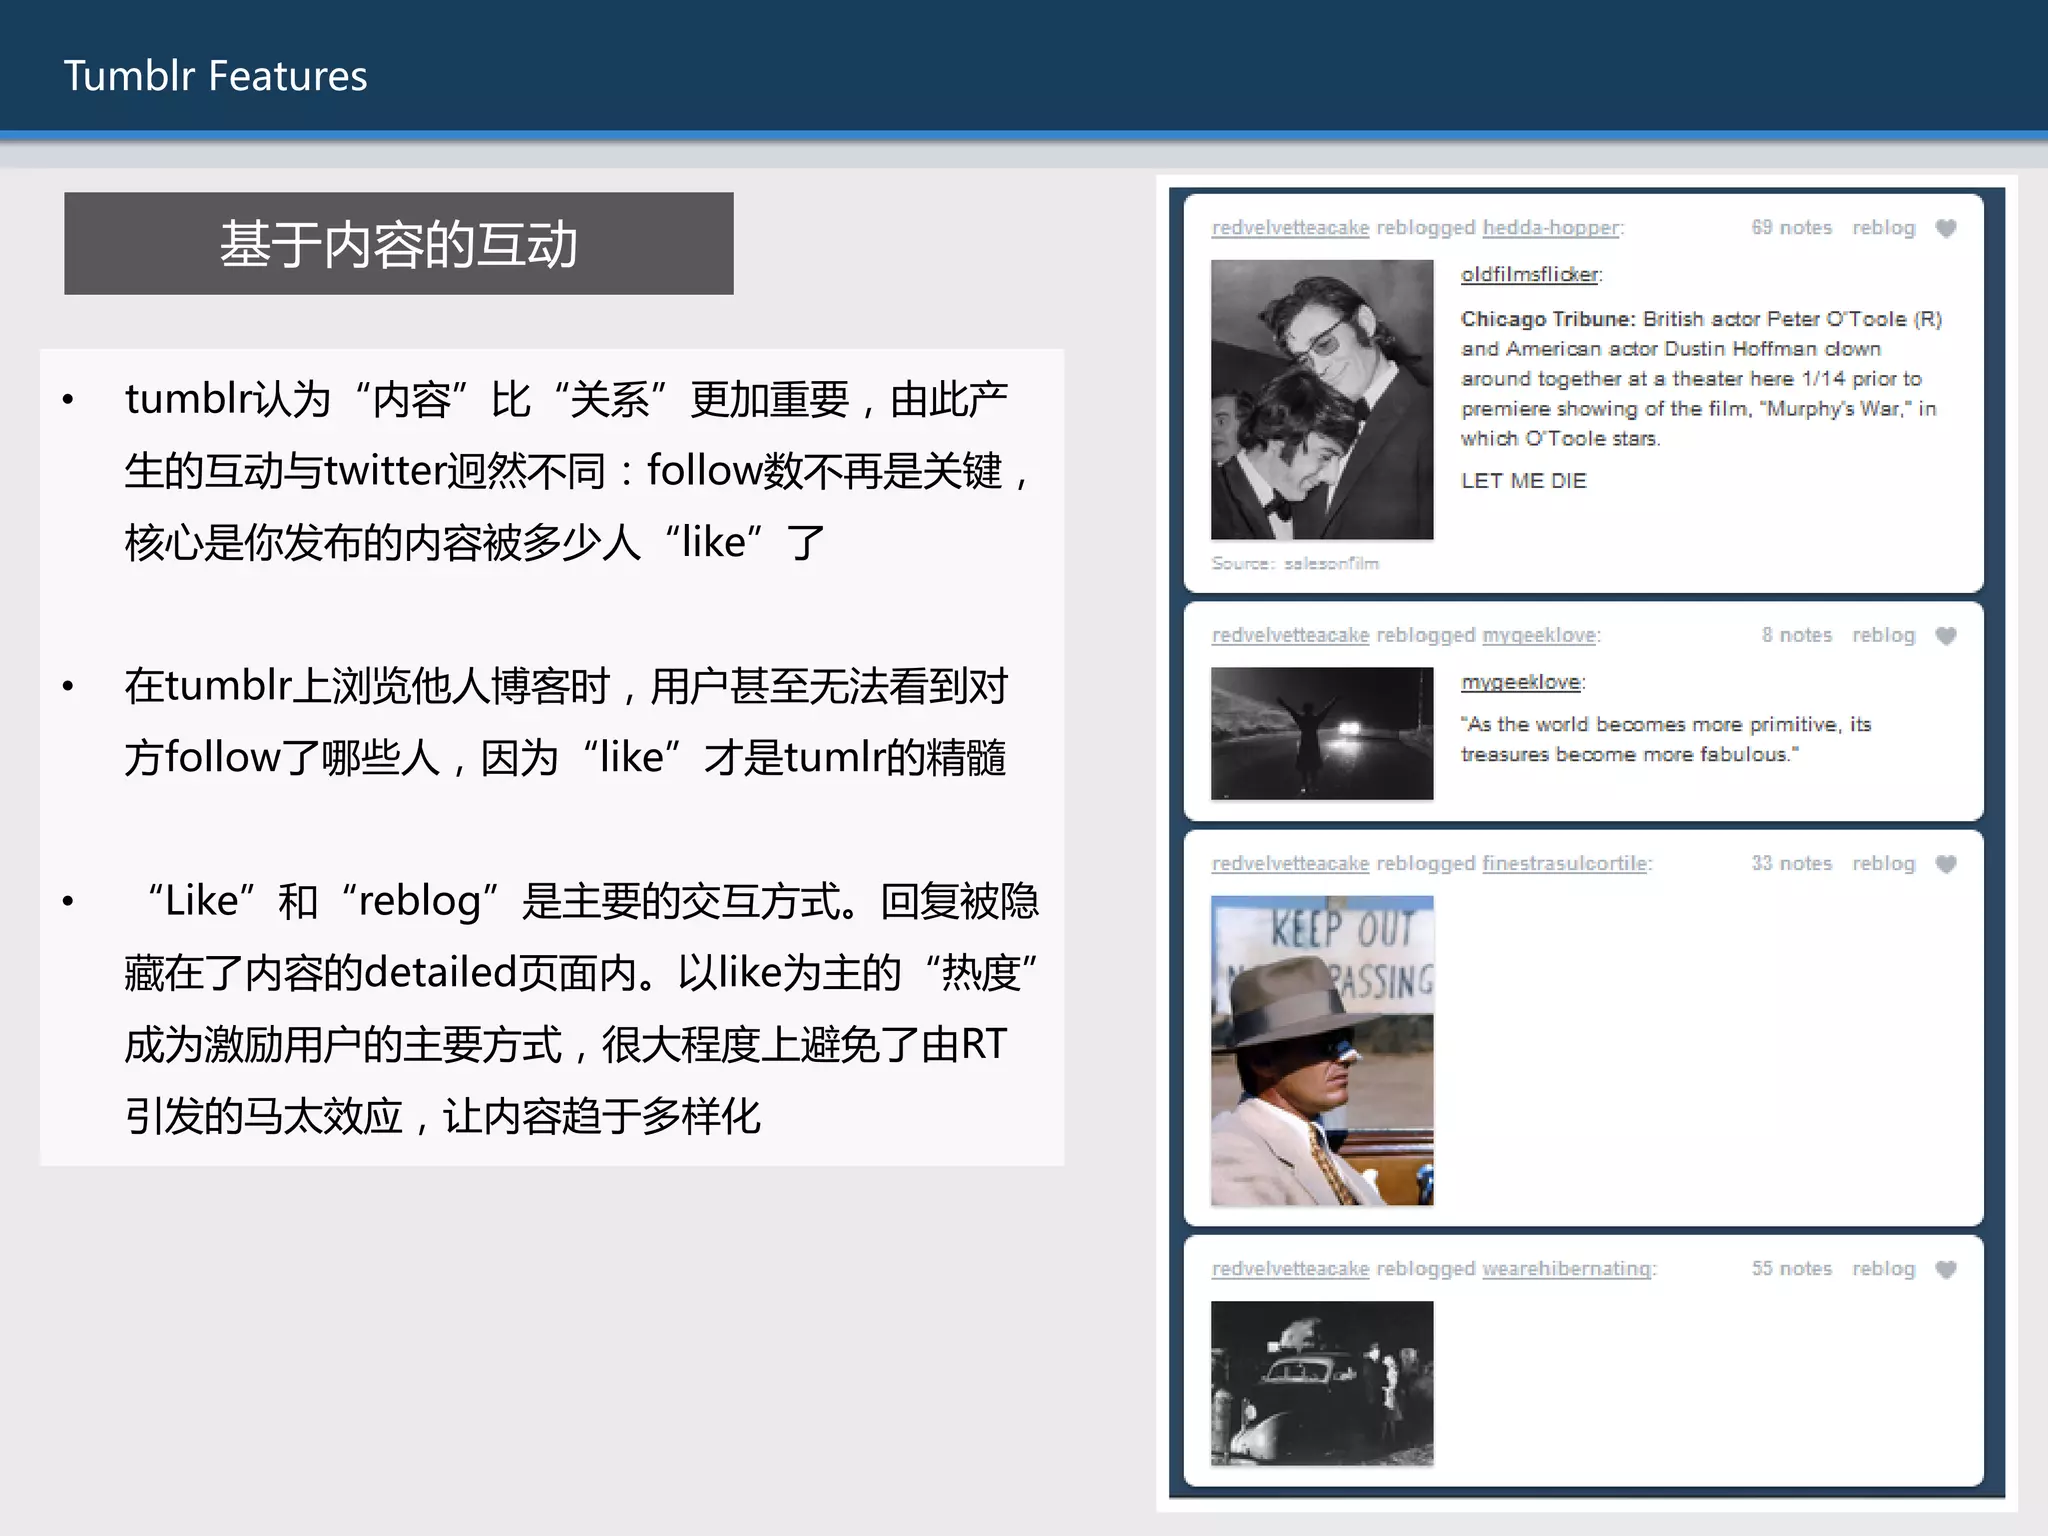
Task: Open the black-and-white vintage car photo
Action: tap(1322, 1383)
